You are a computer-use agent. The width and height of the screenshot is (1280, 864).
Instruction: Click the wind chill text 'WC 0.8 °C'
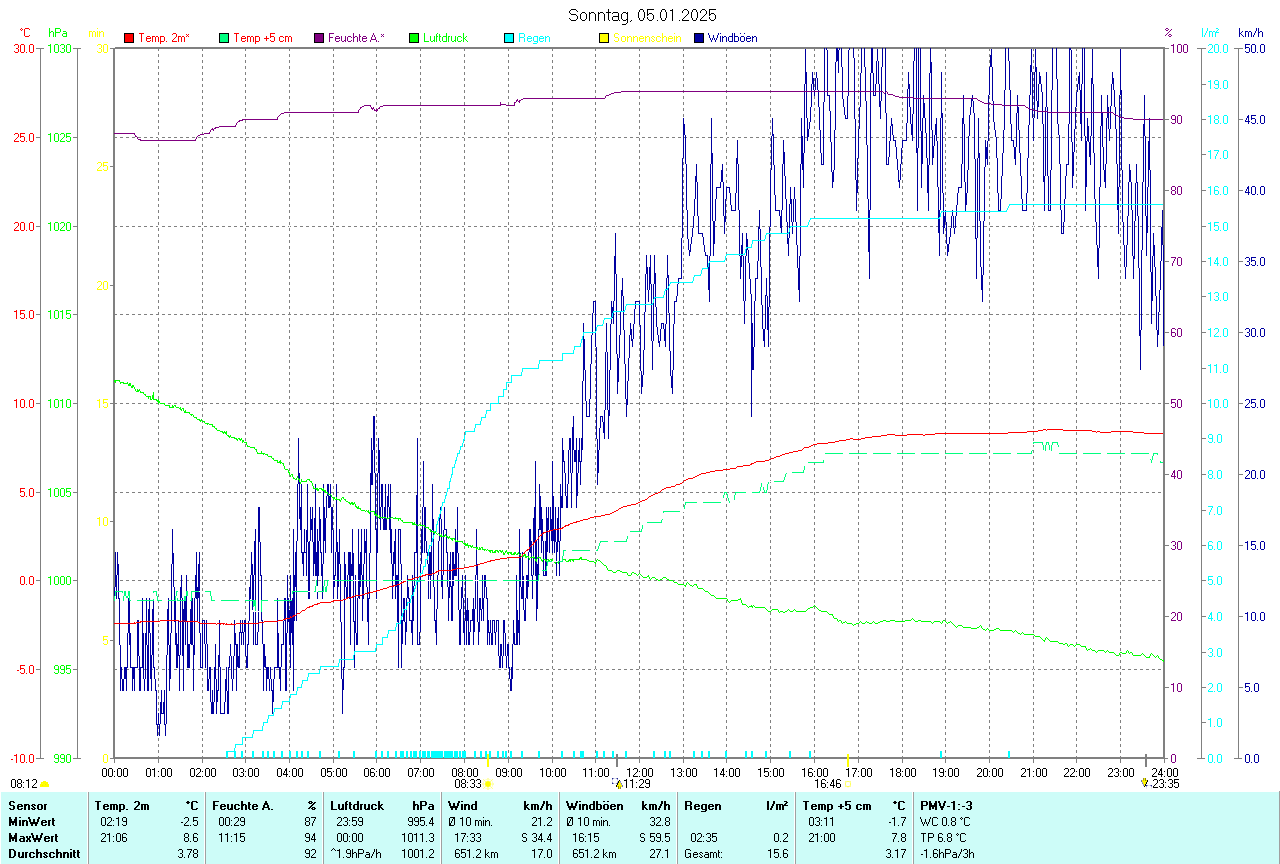(x=945, y=822)
